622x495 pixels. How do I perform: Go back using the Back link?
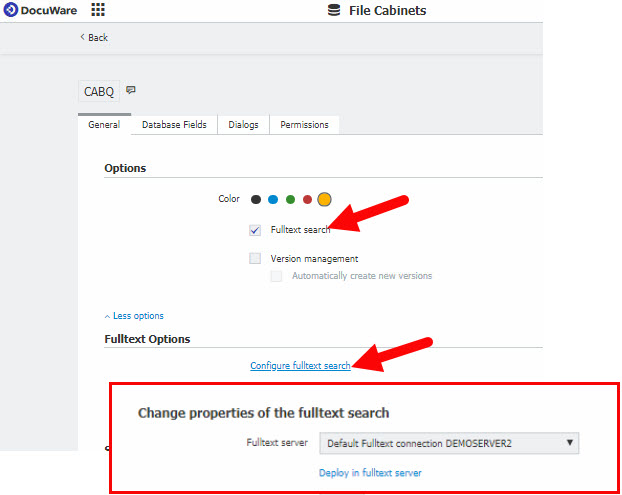94,38
